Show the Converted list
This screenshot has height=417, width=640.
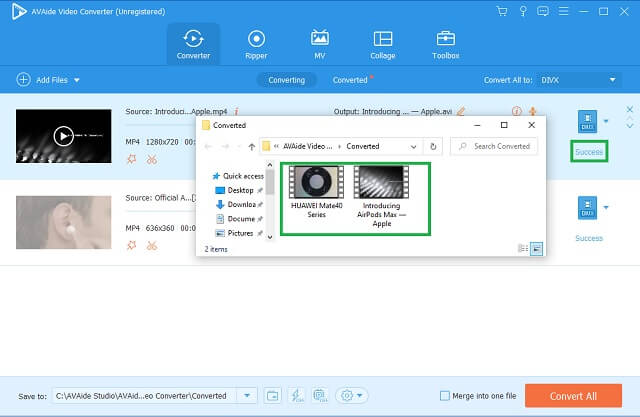click(x=350, y=80)
